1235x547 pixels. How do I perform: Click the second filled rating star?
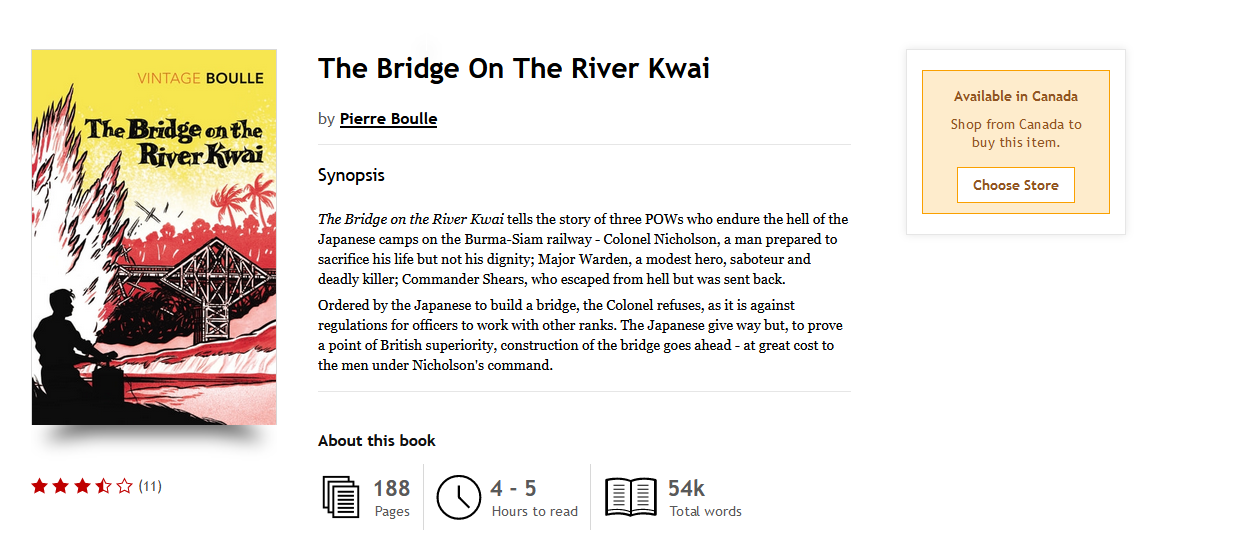[61, 486]
